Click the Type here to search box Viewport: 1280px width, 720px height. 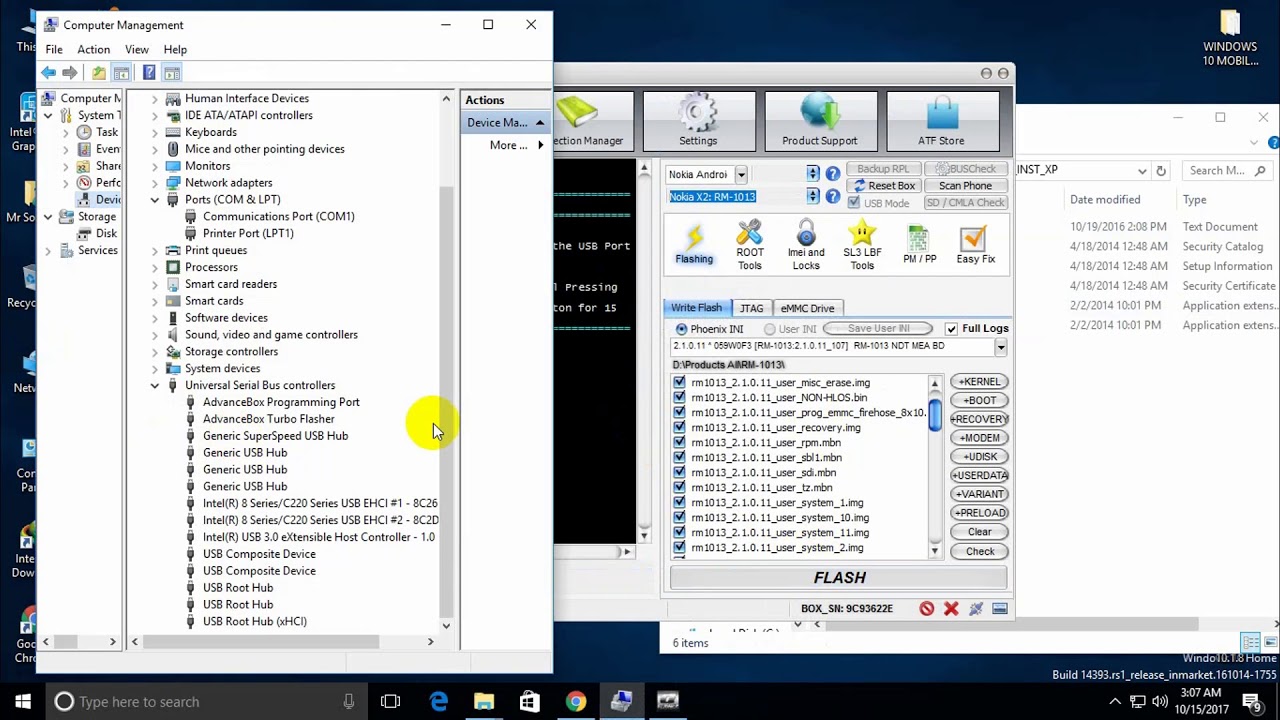tap(205, 702)
